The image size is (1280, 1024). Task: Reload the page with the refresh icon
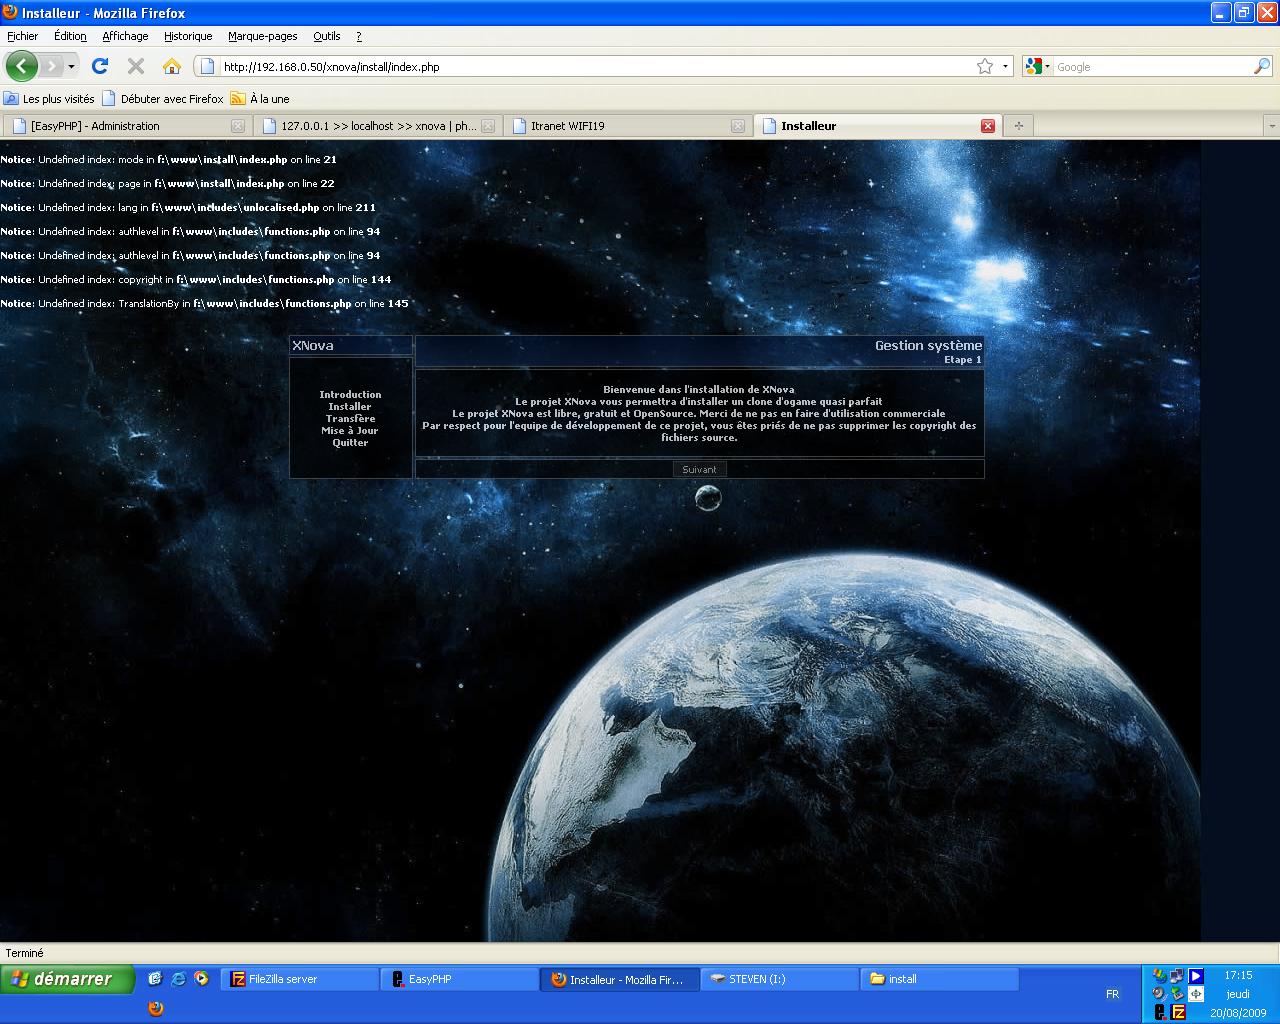point(99,66)
